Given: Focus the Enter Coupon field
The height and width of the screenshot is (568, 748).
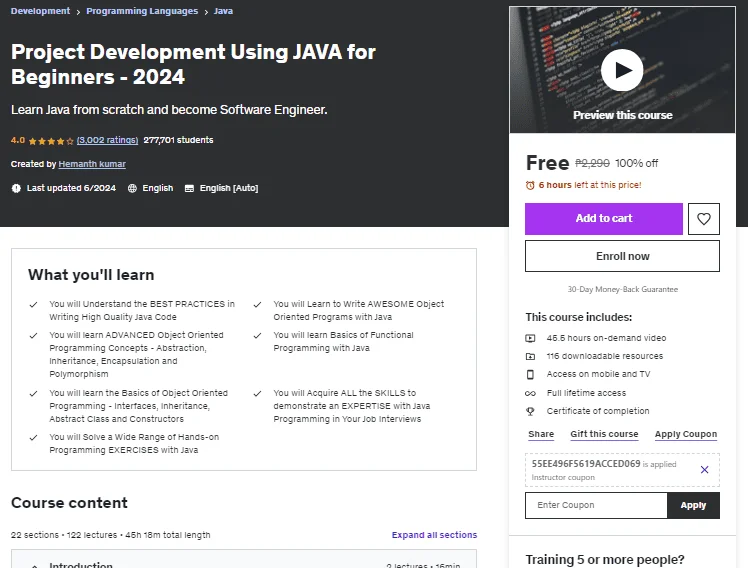Looking at the screenshot, I should point(596,506).
